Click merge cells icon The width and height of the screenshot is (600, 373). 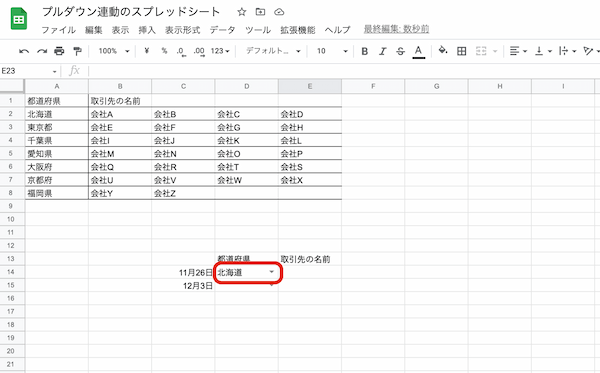click(481, 51)
